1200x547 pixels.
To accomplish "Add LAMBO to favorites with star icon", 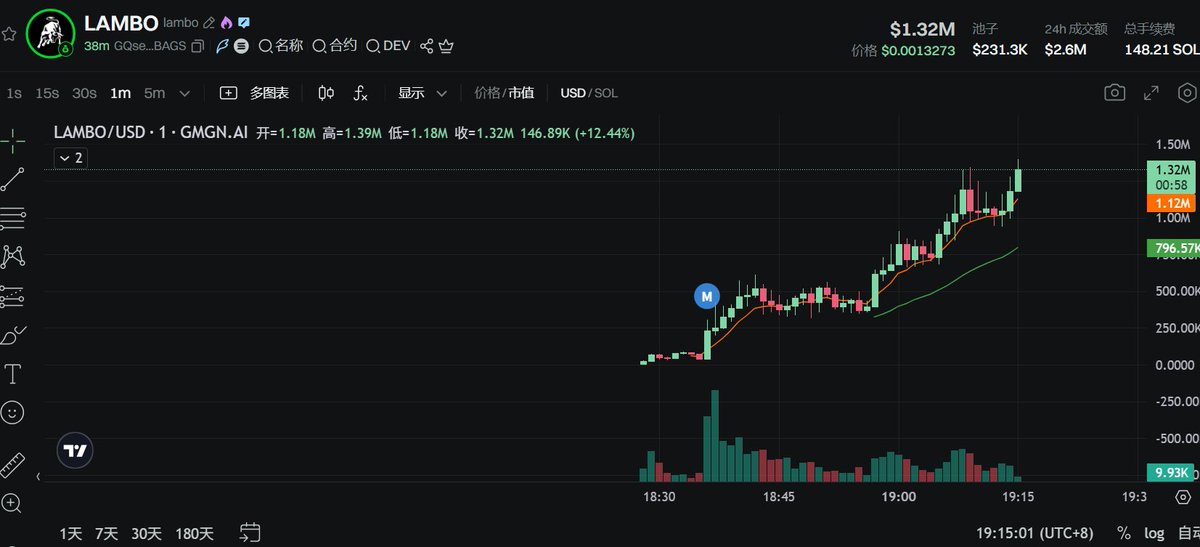I will click(9, 33).
